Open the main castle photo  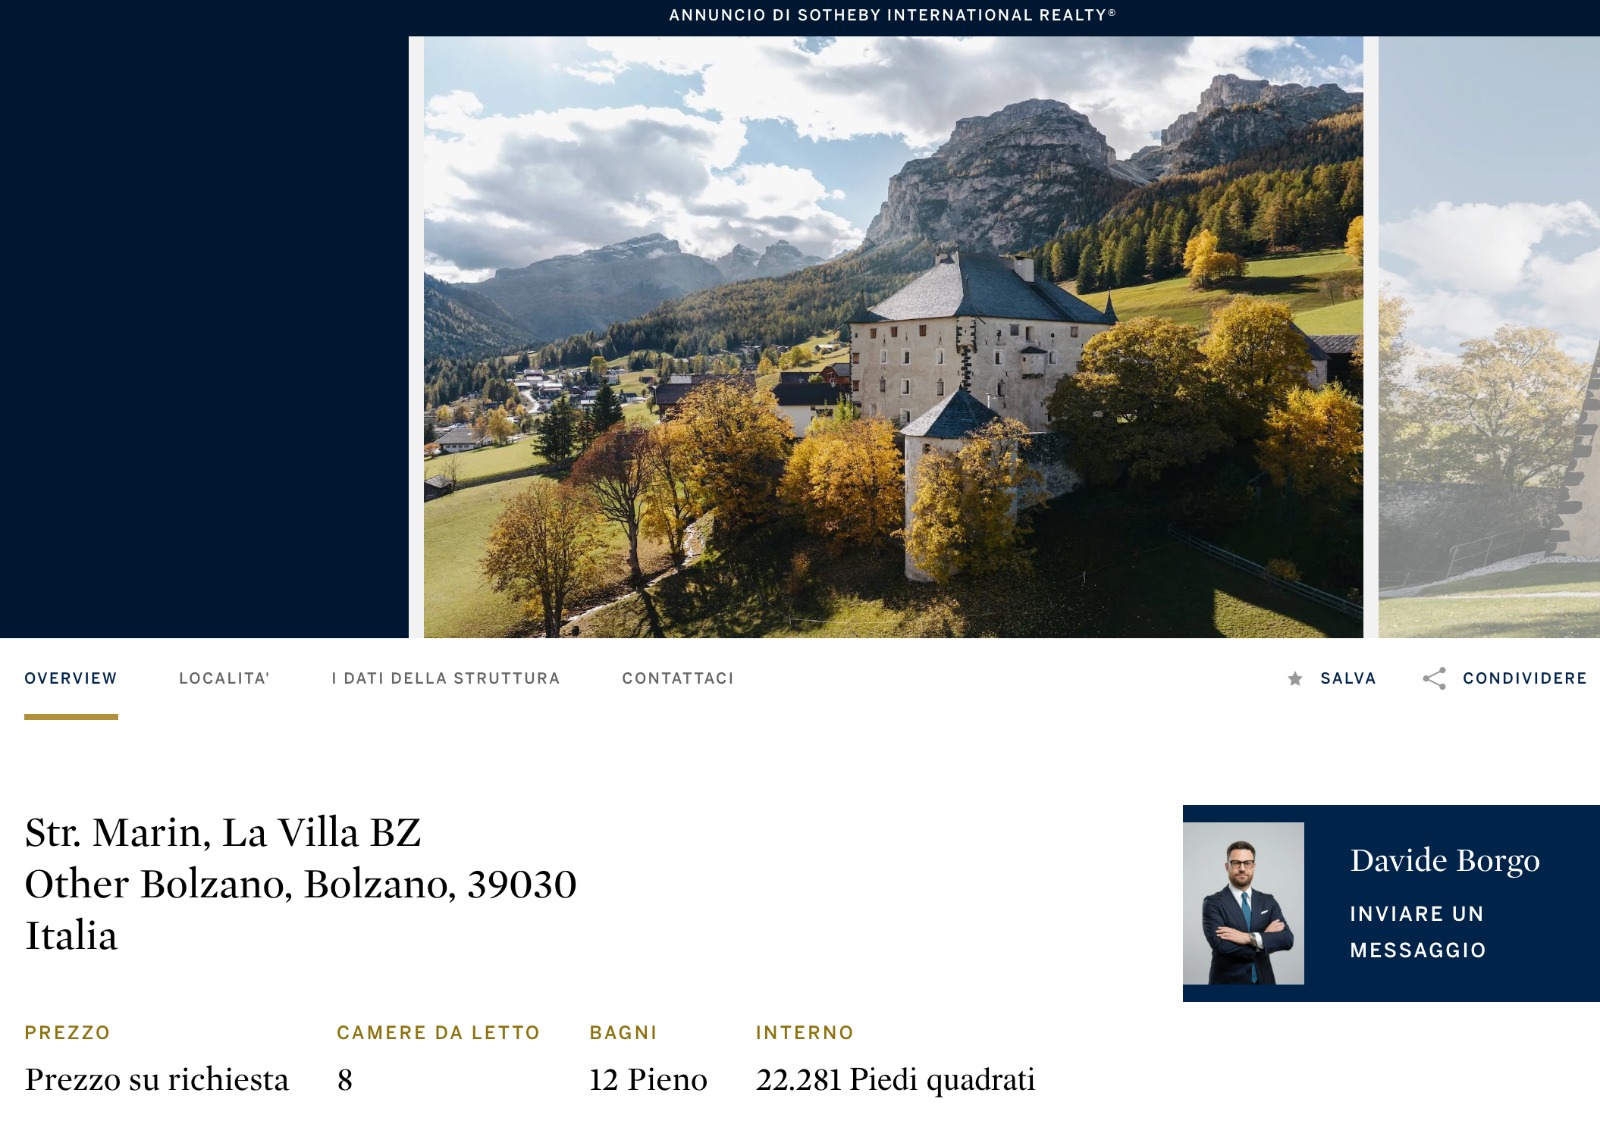coord(893,337)
